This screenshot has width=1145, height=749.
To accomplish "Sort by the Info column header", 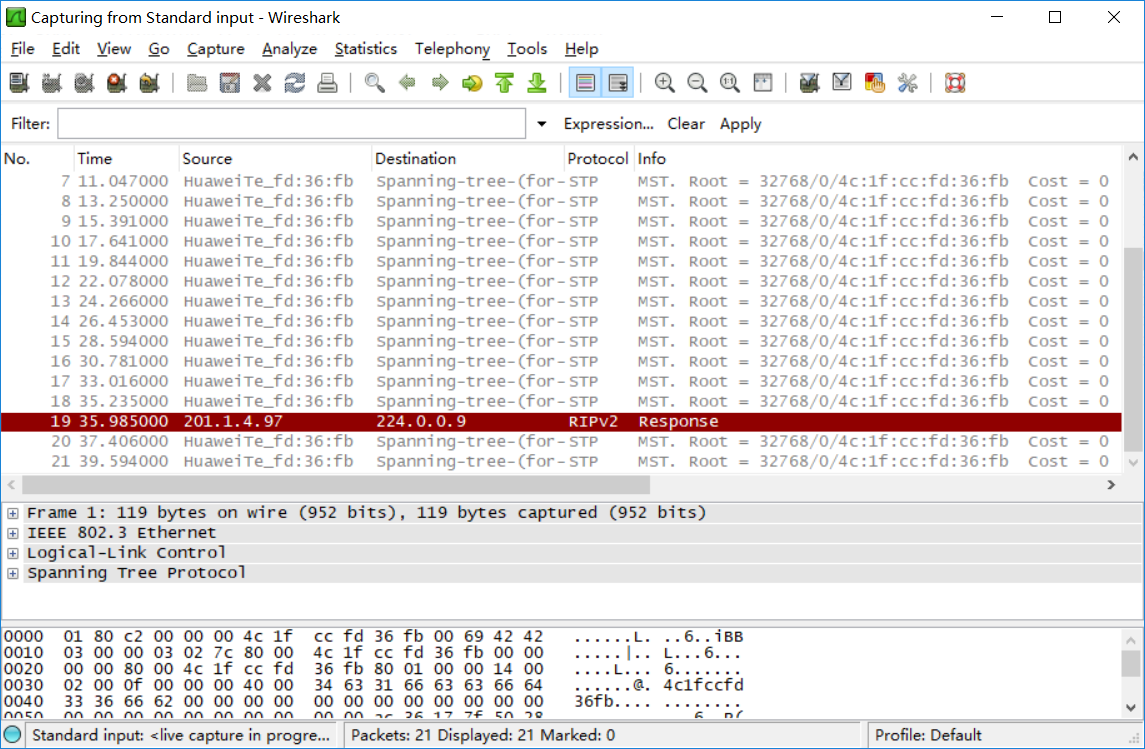I will click(878, 158).
